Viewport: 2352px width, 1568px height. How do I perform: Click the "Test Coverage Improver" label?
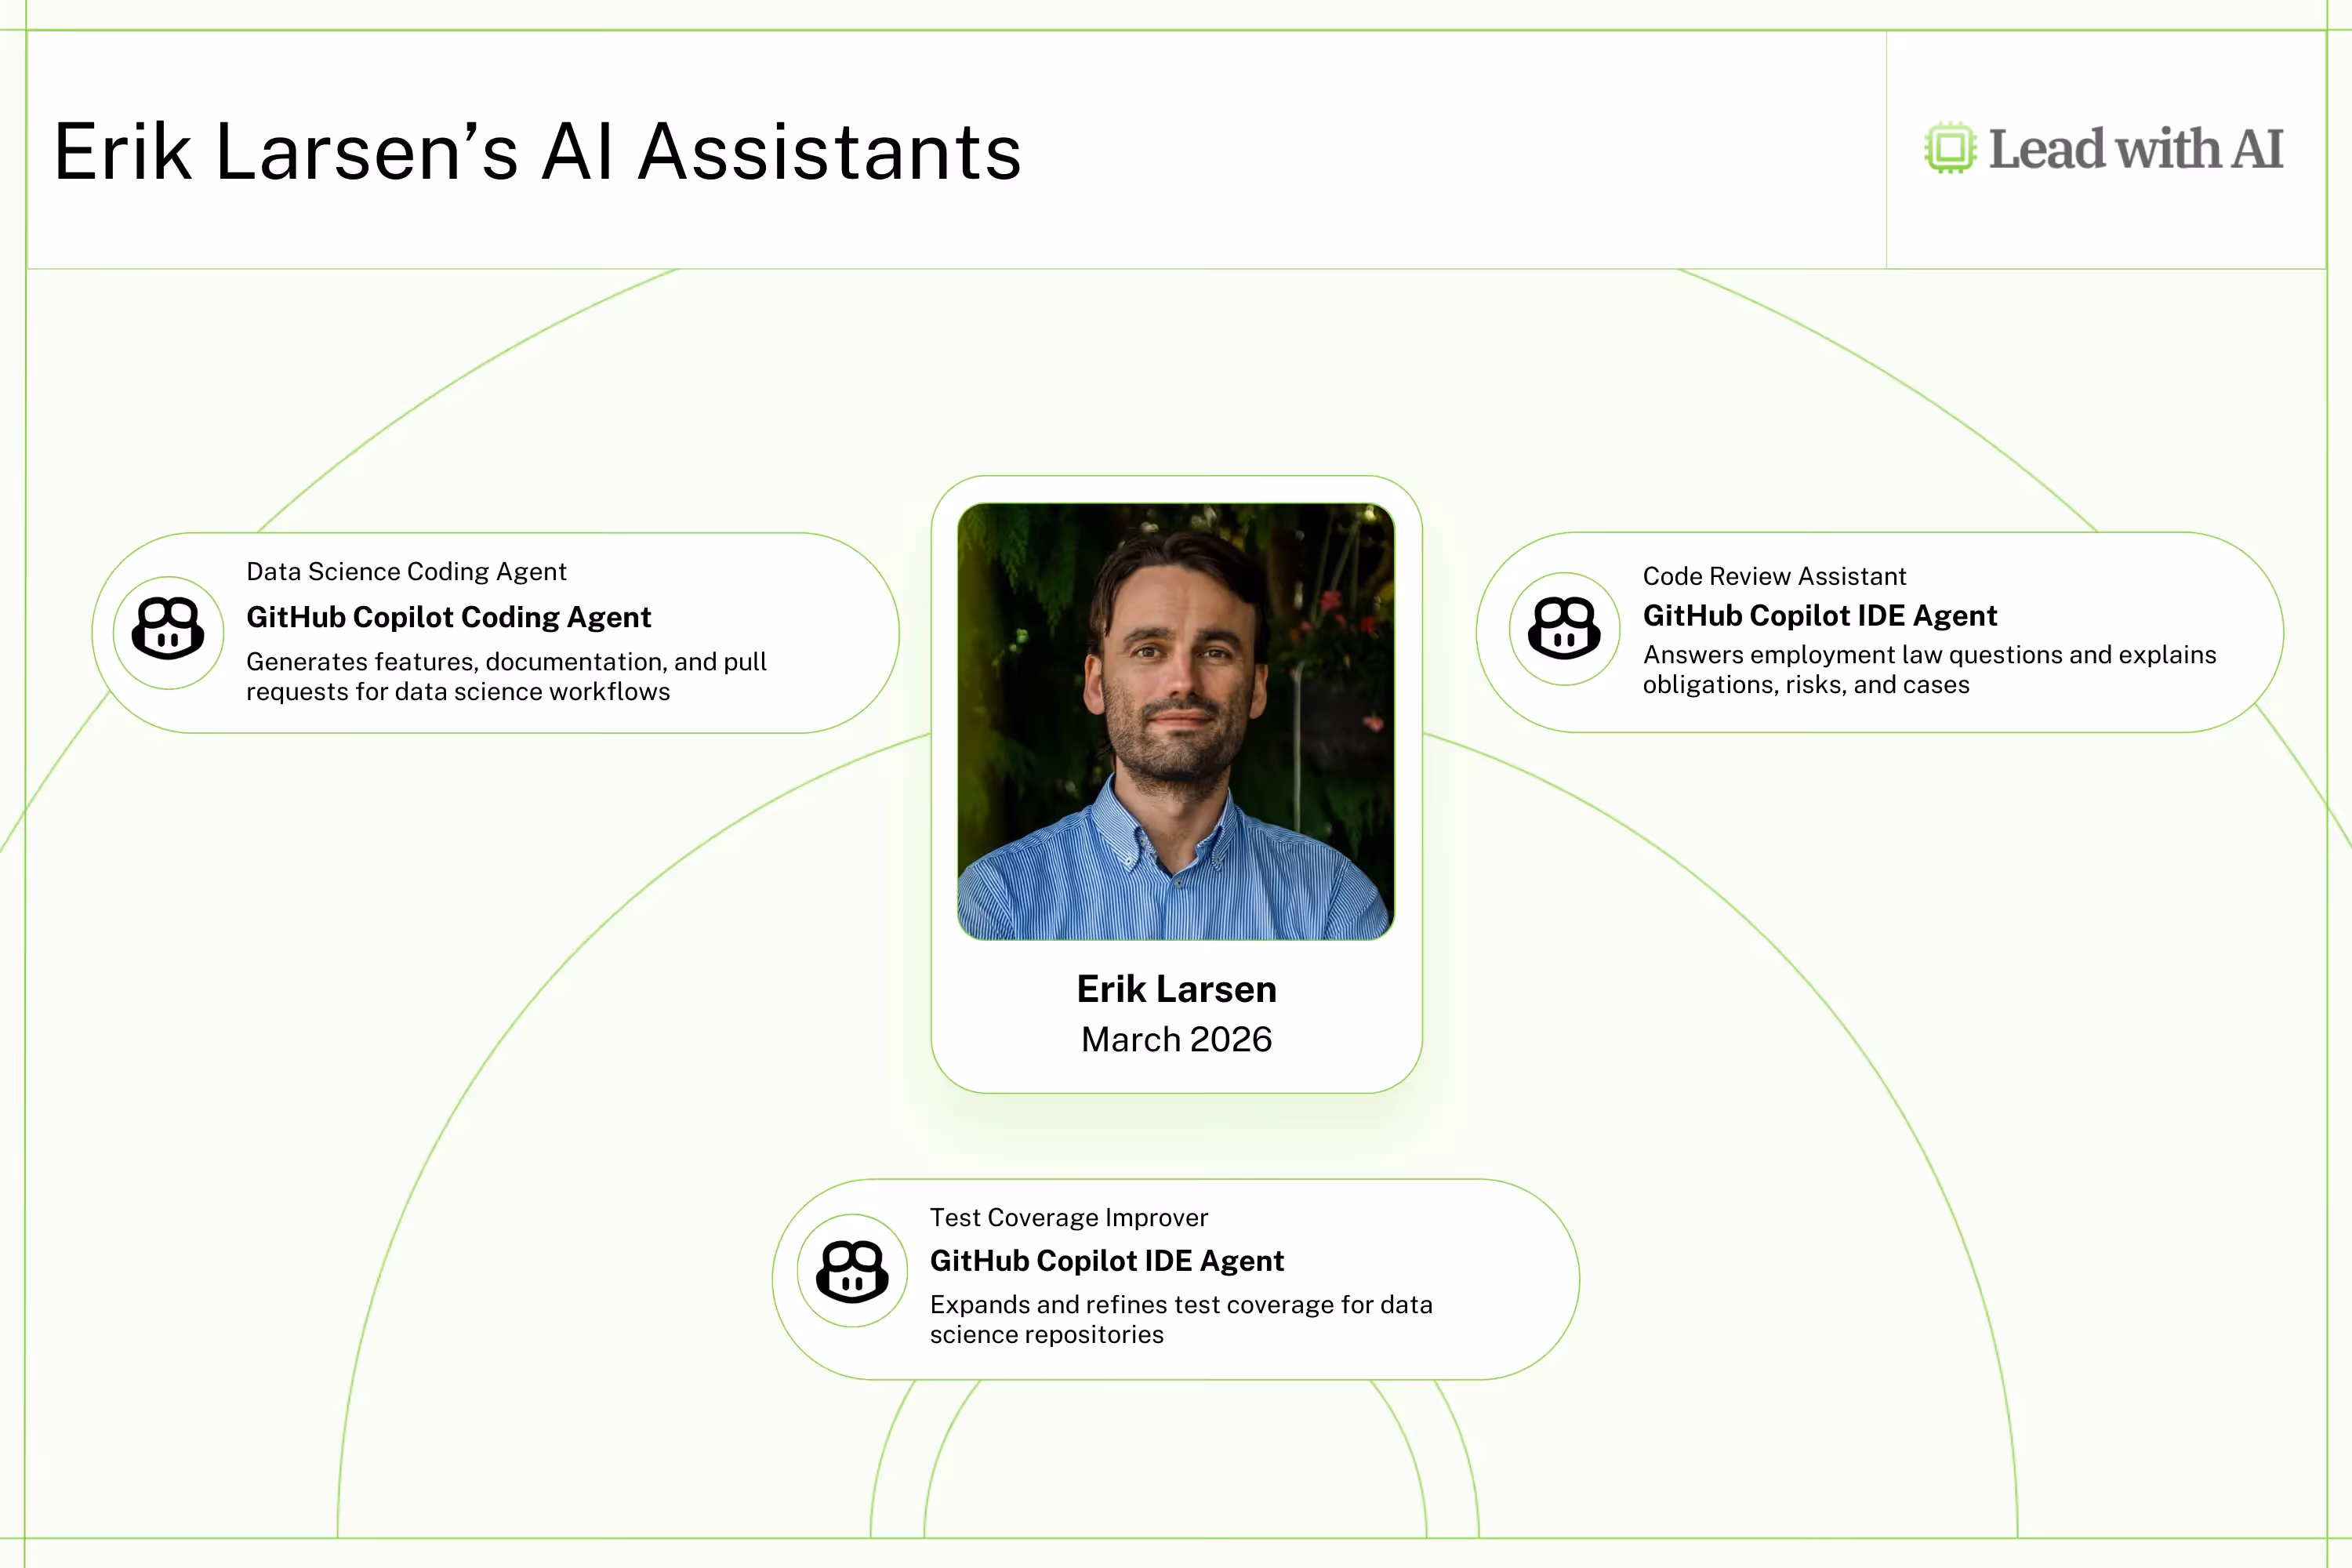tap(1069, 1217)
